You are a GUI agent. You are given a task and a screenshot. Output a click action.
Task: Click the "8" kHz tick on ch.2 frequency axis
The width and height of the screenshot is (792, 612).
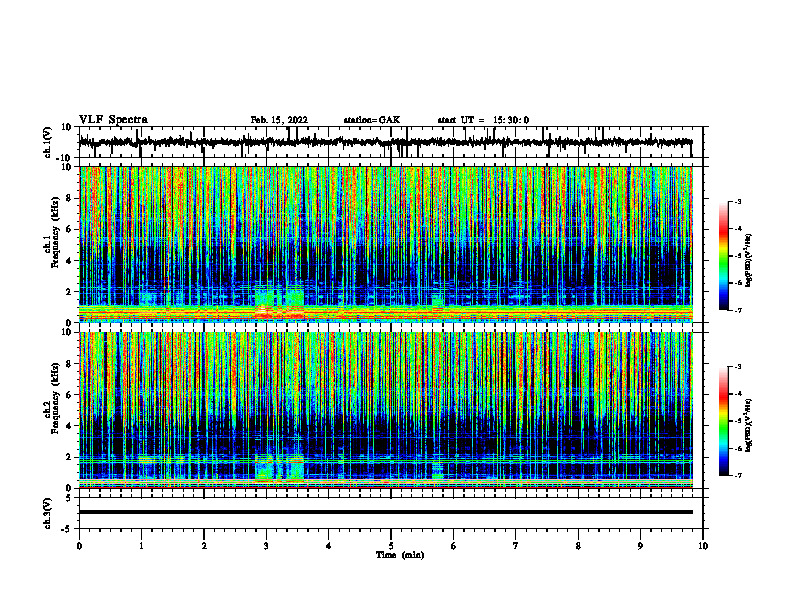click(x=70, y=364)
